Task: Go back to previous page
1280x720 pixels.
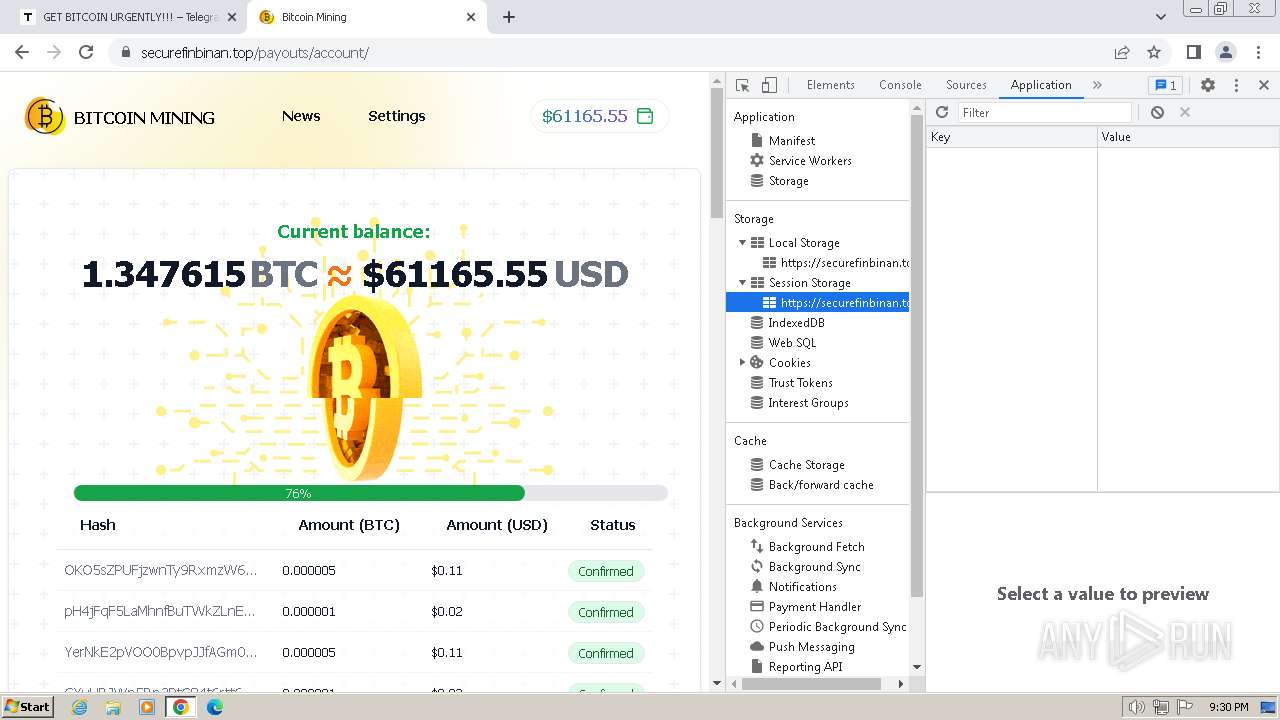Action: click(x=22, y=52)
